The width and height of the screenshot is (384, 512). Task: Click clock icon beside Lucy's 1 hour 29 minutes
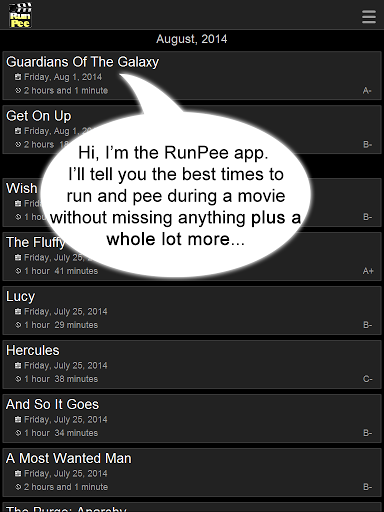(x=18, y=325)
